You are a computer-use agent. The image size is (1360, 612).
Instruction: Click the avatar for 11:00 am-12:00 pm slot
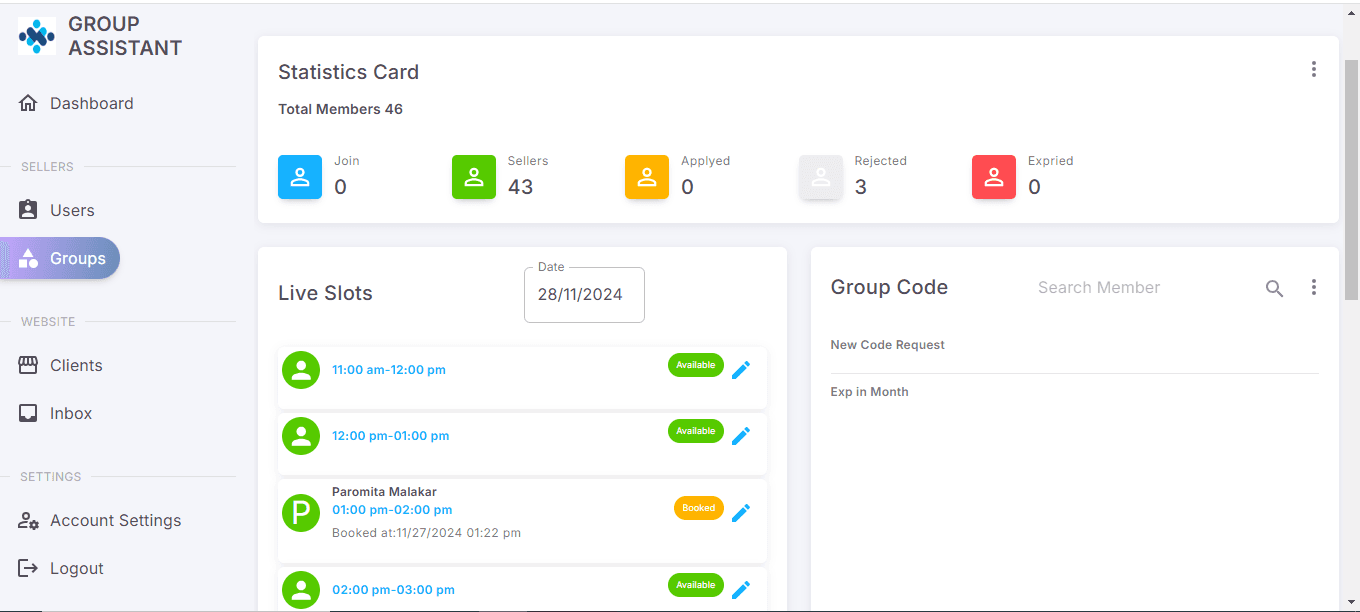(x=301, y=370)
